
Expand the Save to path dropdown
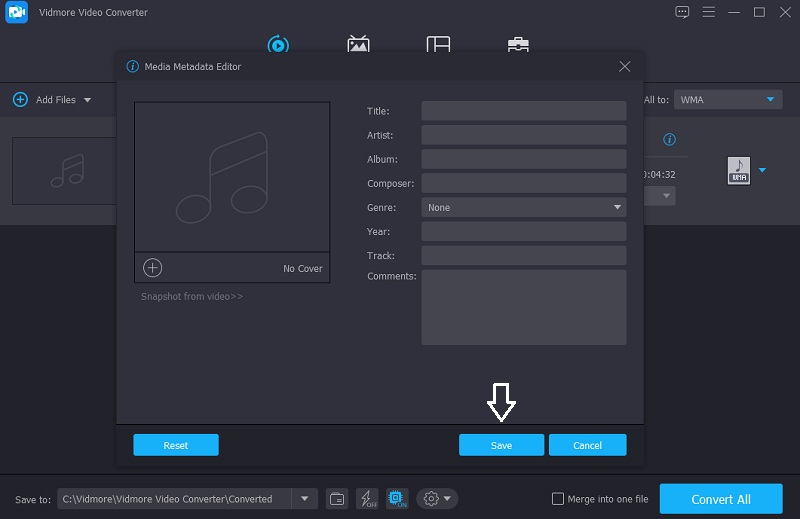305,498
